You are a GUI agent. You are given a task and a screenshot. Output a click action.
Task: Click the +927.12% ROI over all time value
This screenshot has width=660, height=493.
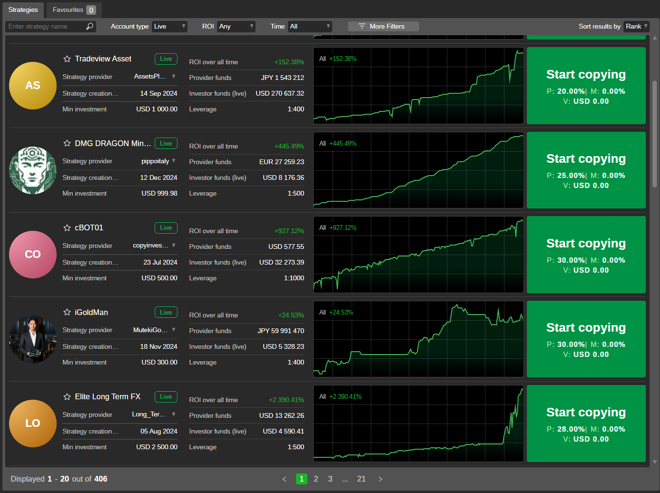tap(289, 231)
